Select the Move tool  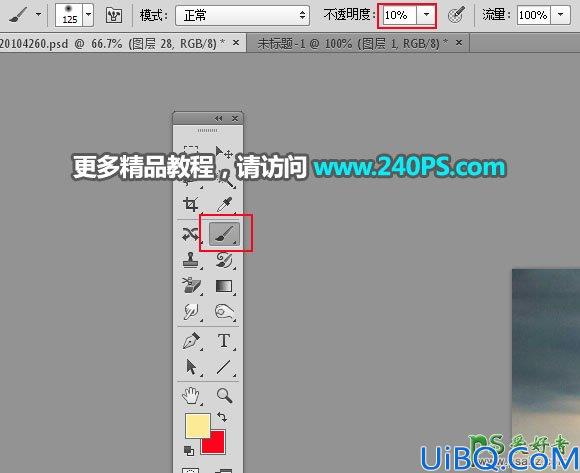[x=224, y=152]
